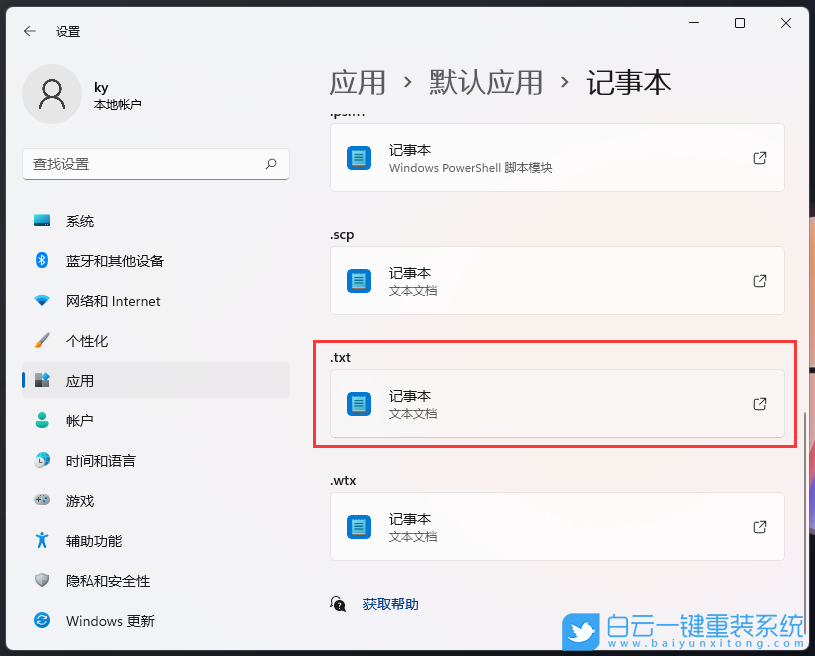The height and width of the screenshot is (656, 815).
Task: Click the 记事本 icon for .txt entry
Action: point(358,404)
